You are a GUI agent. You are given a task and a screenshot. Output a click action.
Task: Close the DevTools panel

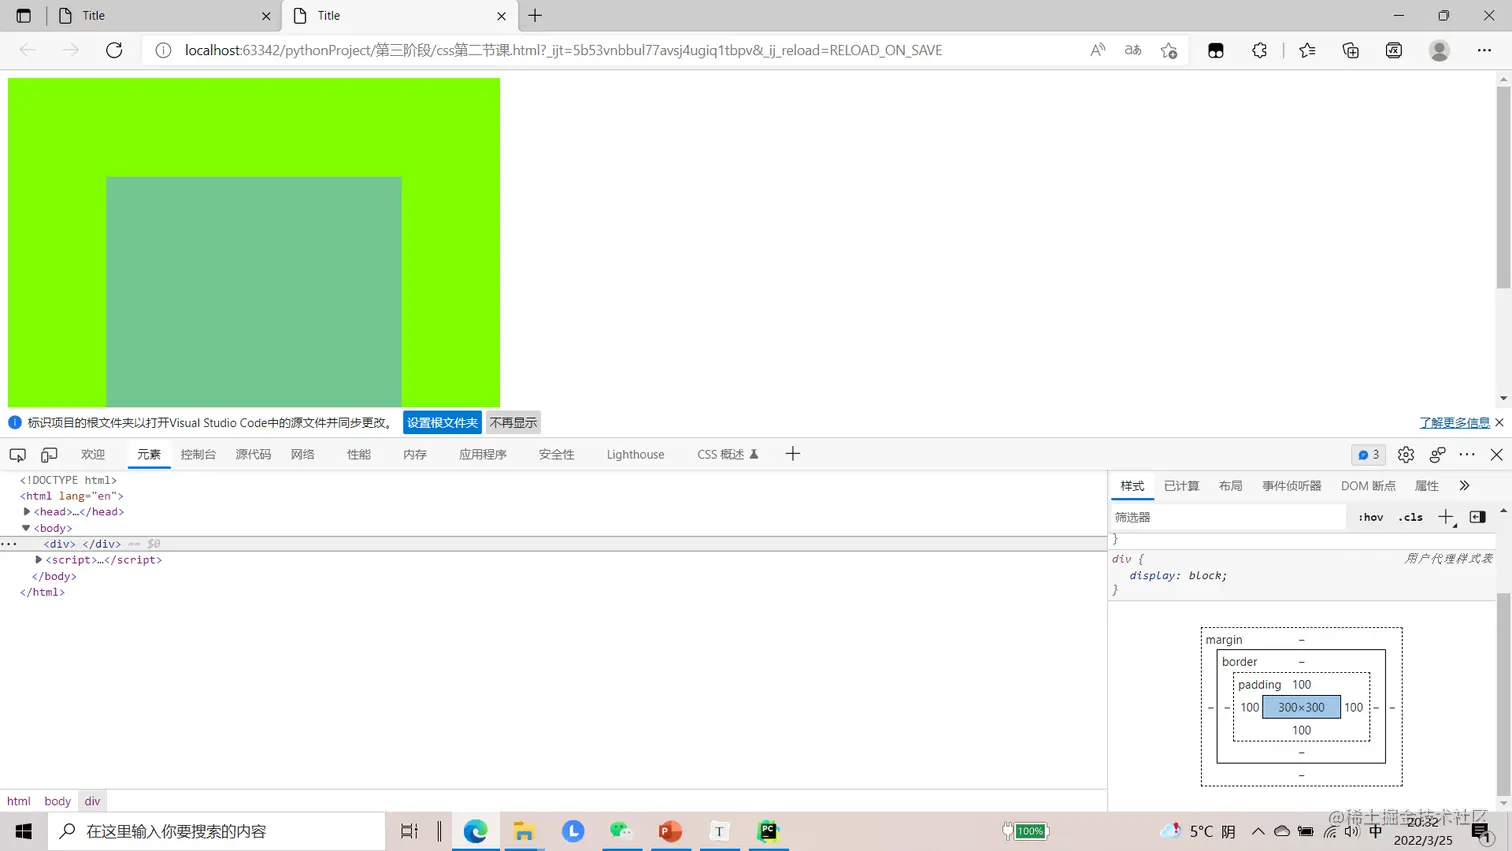coord(1497,454)
